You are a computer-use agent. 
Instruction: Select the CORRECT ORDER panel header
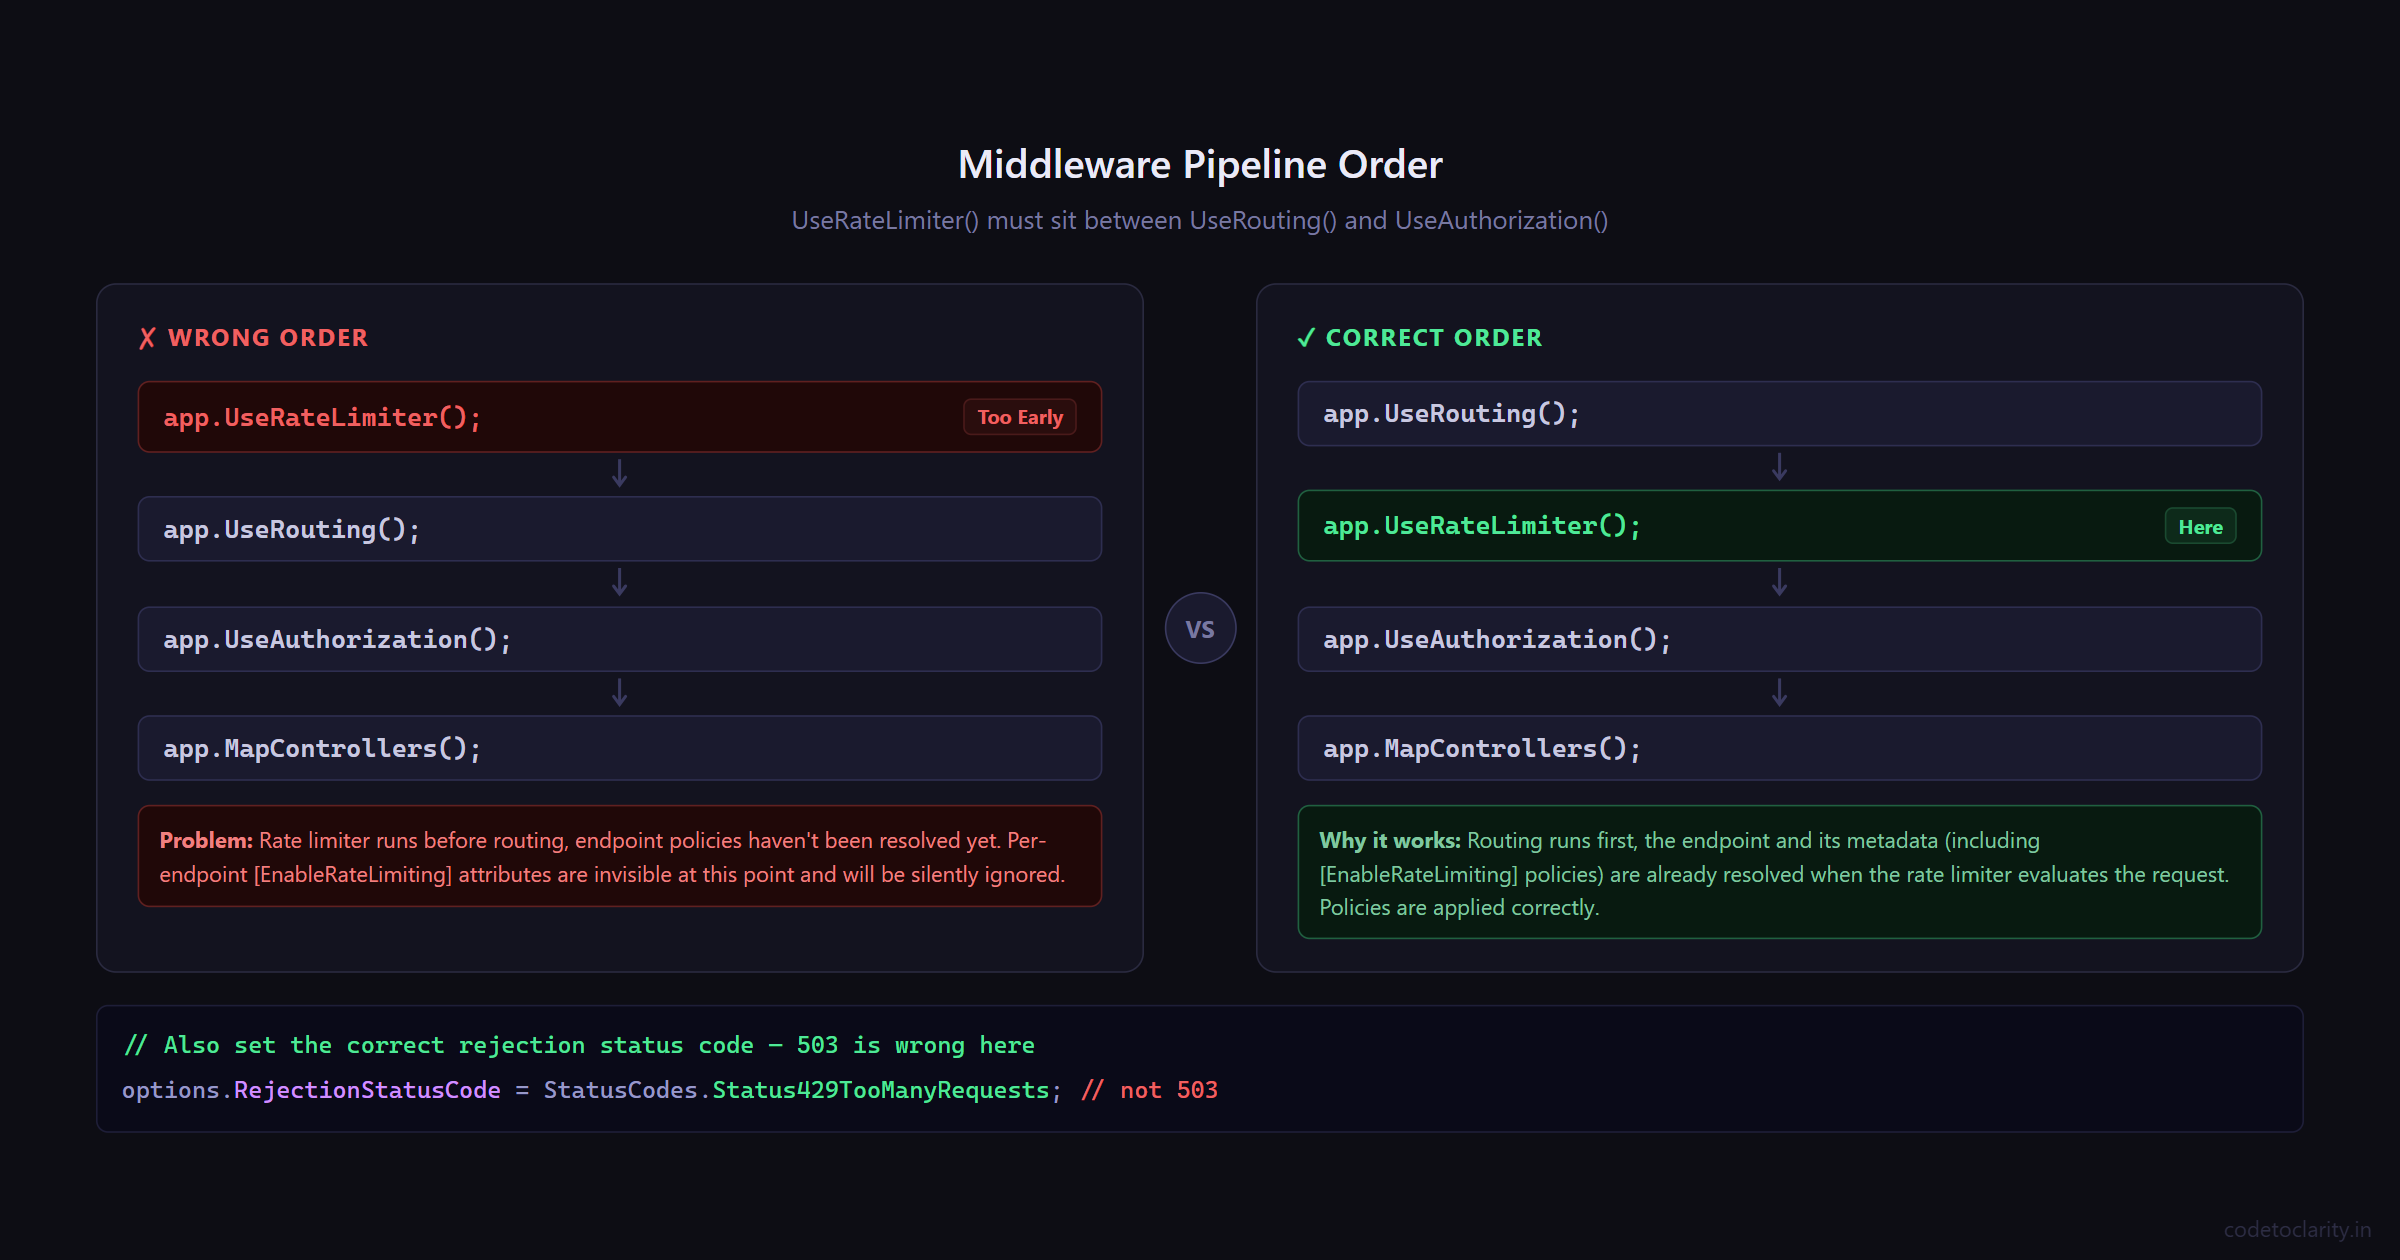[x=1433, y=337]
